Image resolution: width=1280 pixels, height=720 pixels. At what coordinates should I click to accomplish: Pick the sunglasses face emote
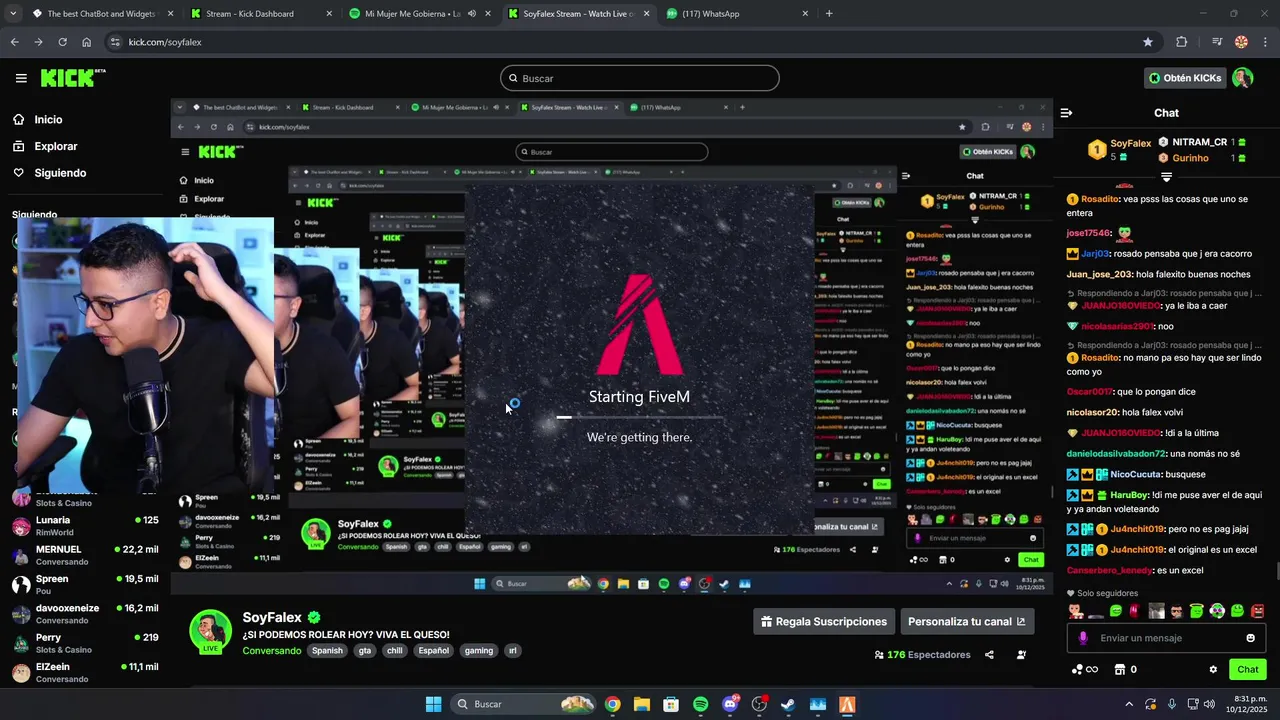coord(1177,611)
